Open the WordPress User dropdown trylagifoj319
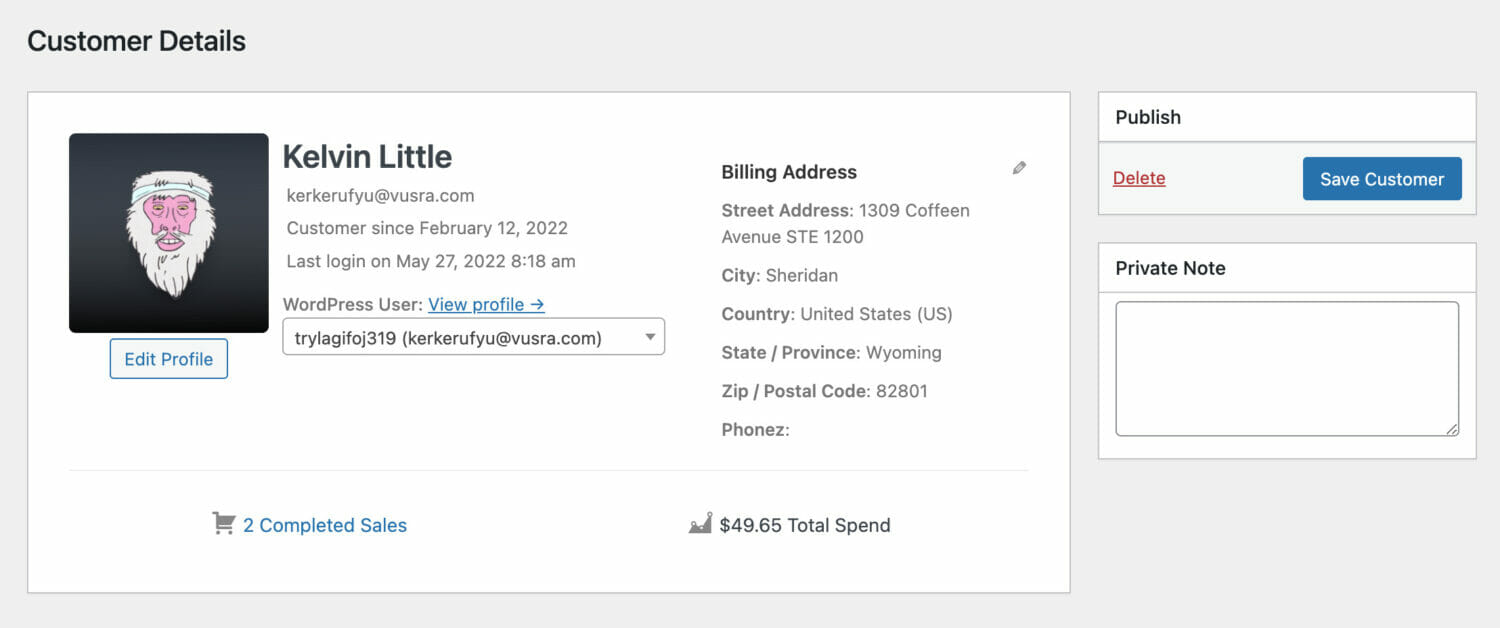Viewport: 1500px width, 628px height. click(474, 338)
